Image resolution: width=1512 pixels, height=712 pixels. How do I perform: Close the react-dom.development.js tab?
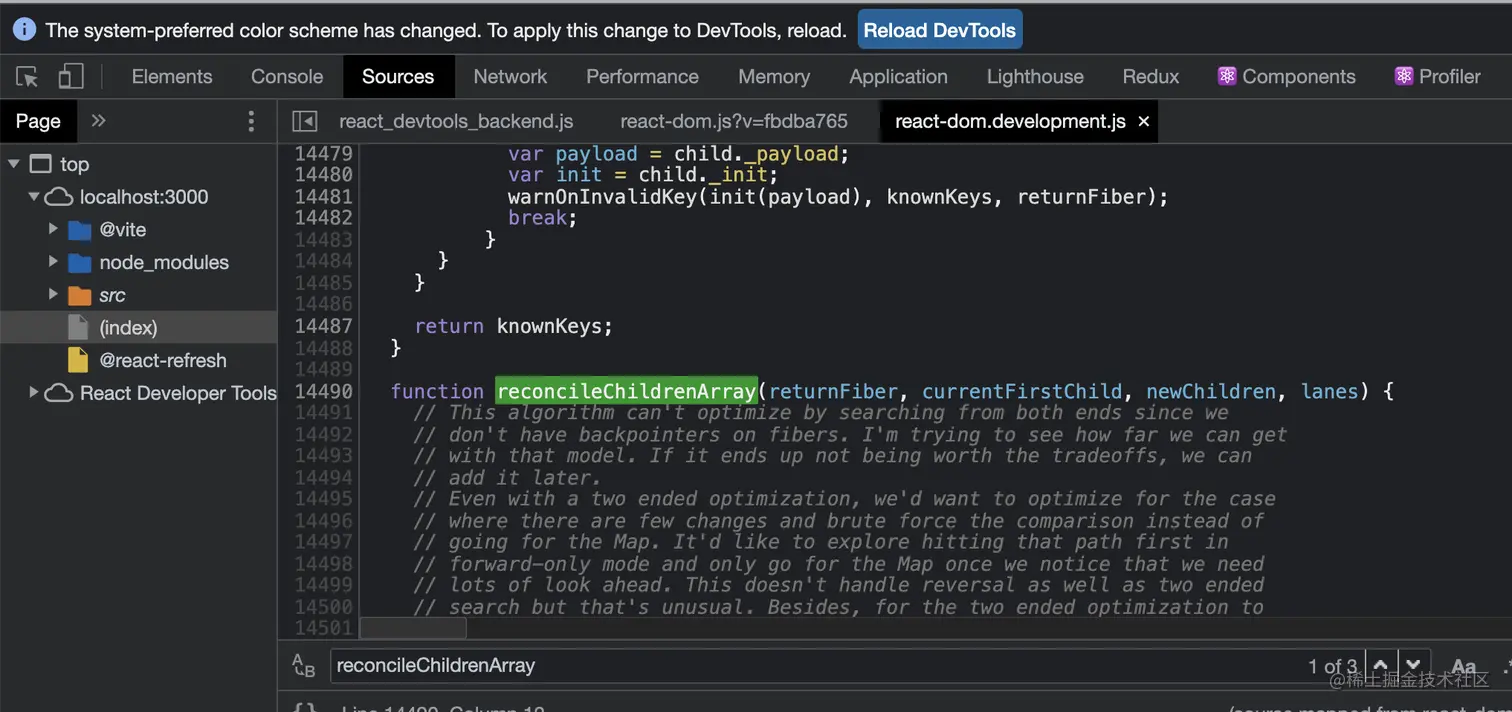(x=1144, y=121)
